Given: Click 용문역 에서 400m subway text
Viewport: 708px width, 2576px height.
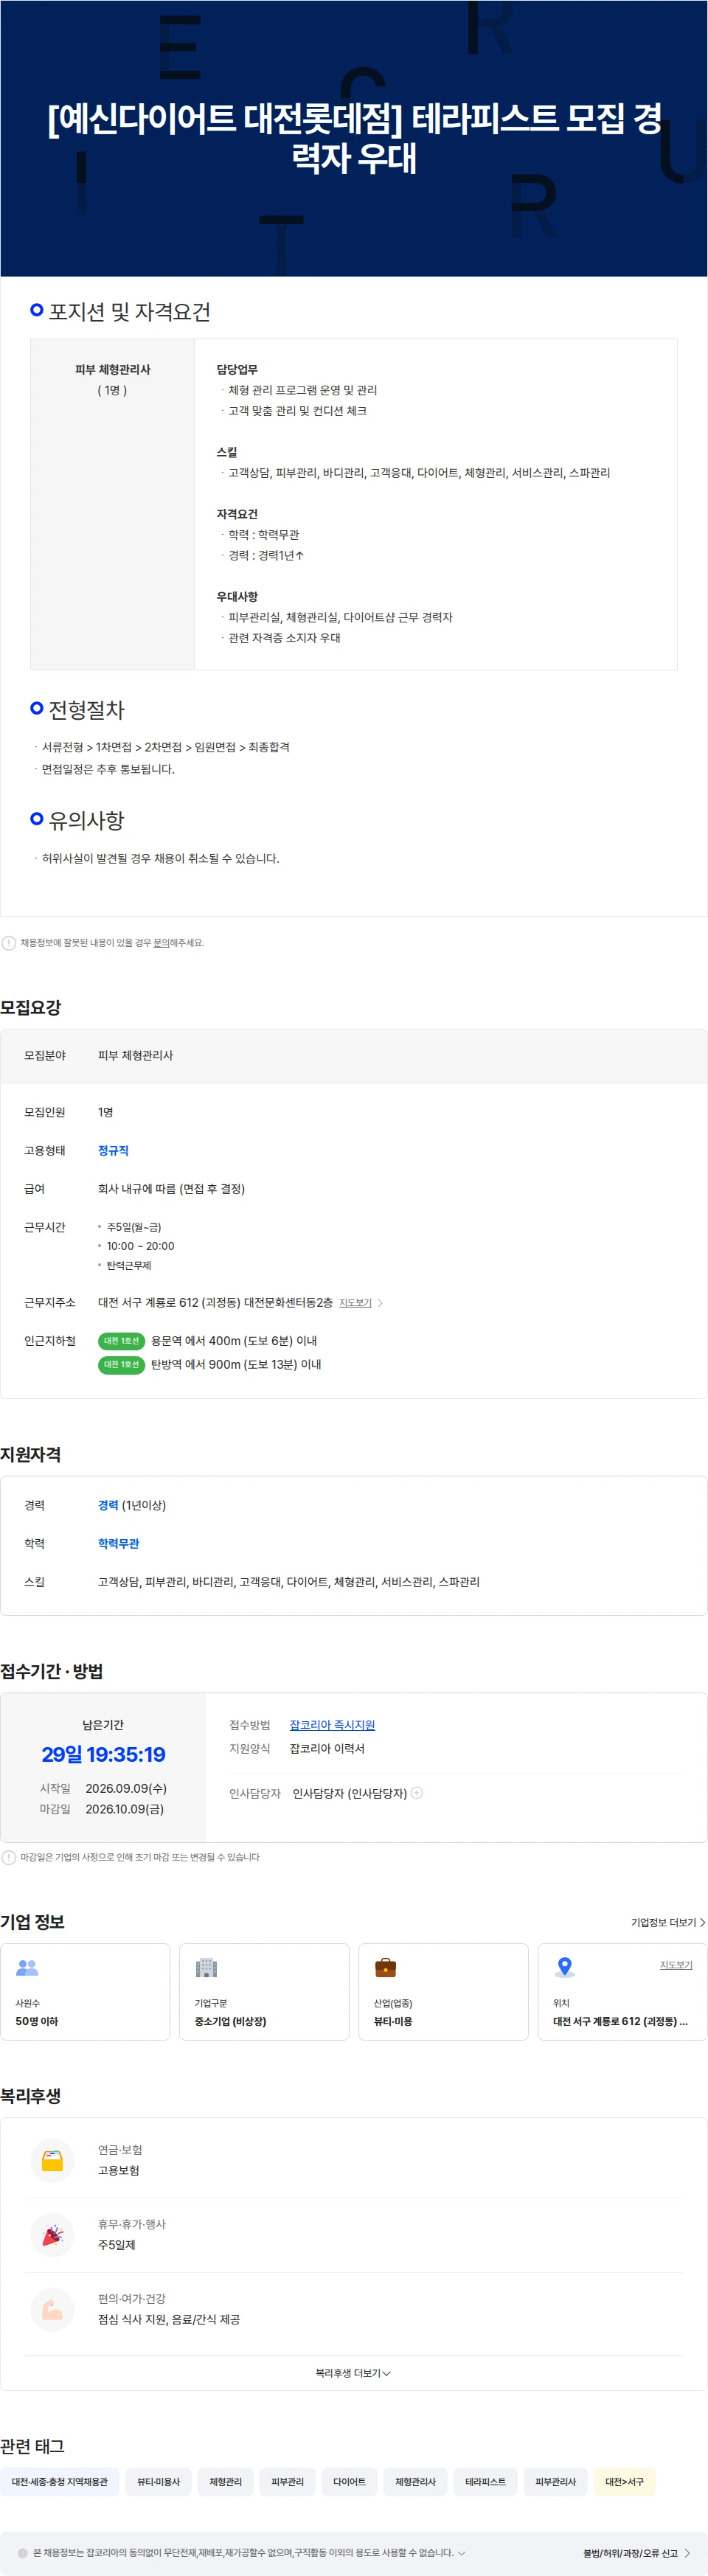Looking at the screenshot, I should click(234, 1341).
